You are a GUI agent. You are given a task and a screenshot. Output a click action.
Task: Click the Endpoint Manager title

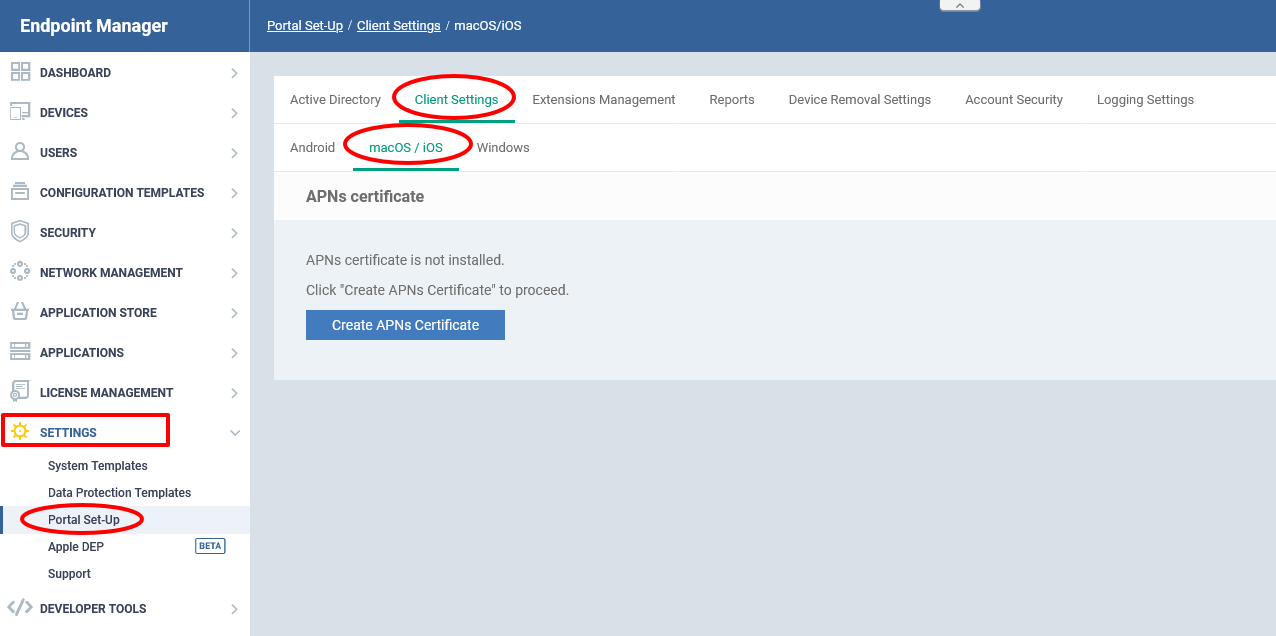(x=94, y=26)
